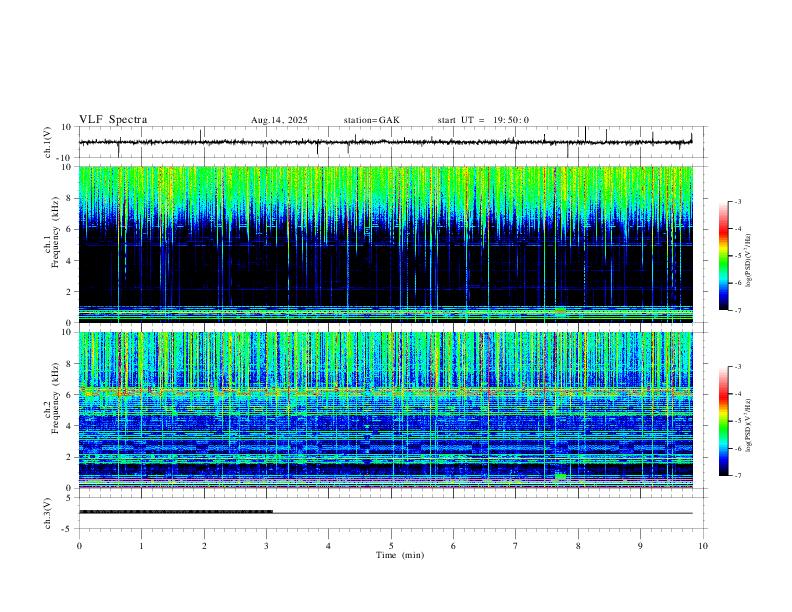Click the "8" kHz tick on ch.1 spectrogram
Image resolution: width=792 pixels, height=612 pixels.
(70, 198)
